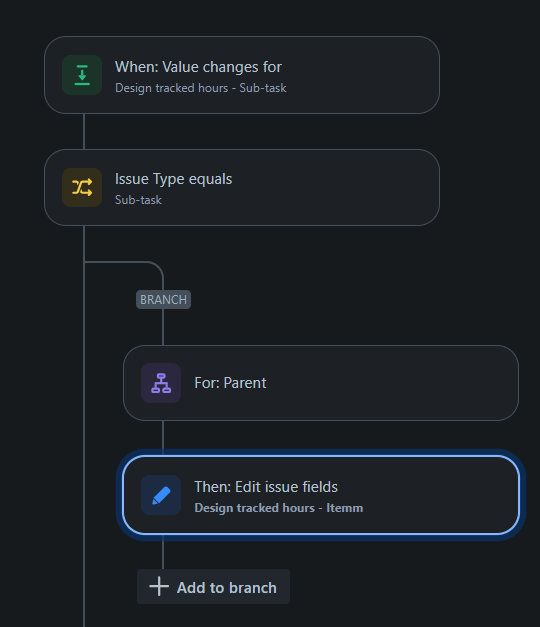Click the 'Sub-task' text under Issue Type
This screenshot has width=540, height=627.
(138, 200)
